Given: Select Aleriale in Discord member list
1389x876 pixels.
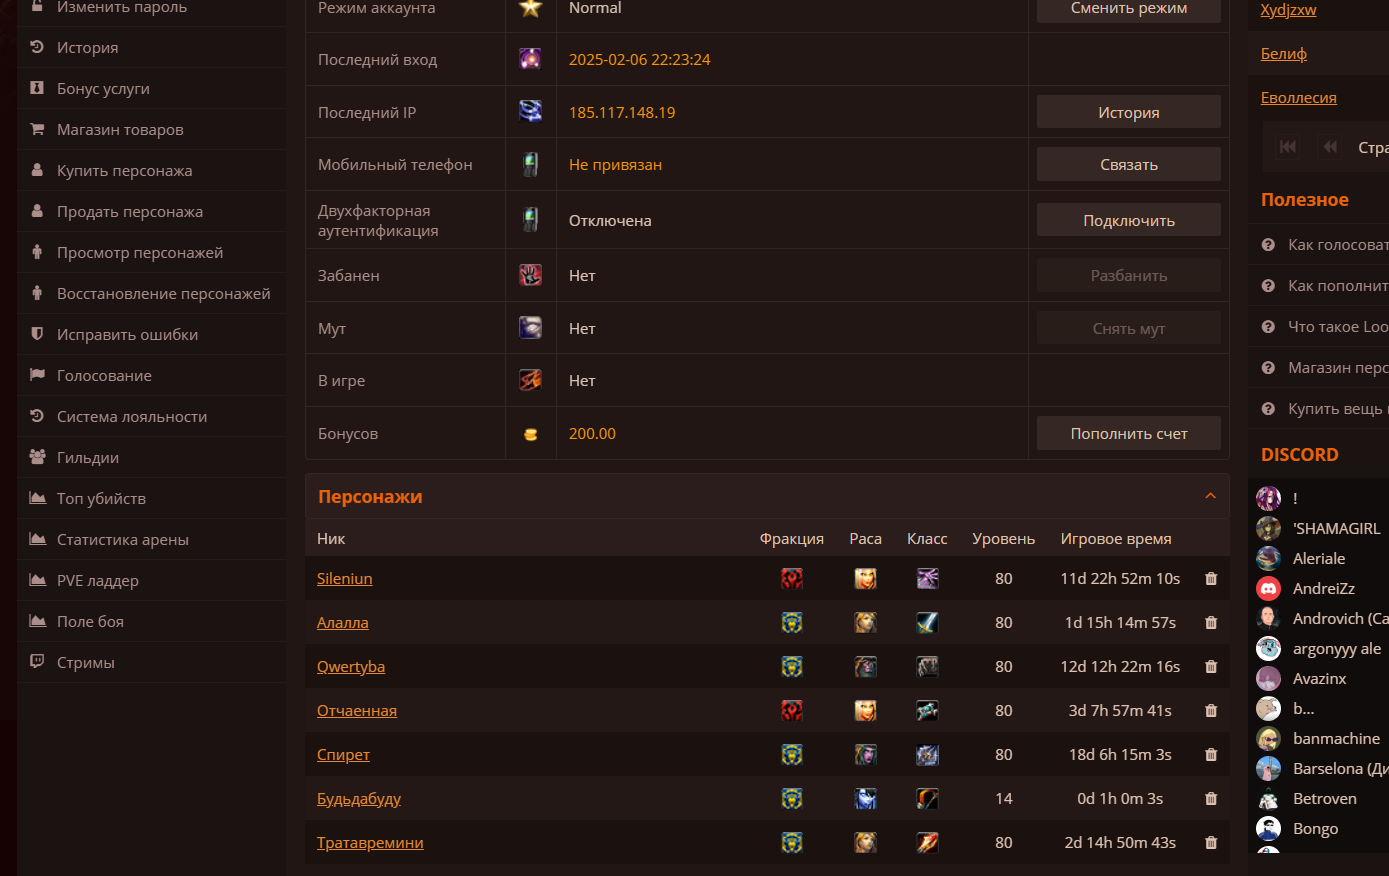Looking at the screenshot, I should 1318,559.
